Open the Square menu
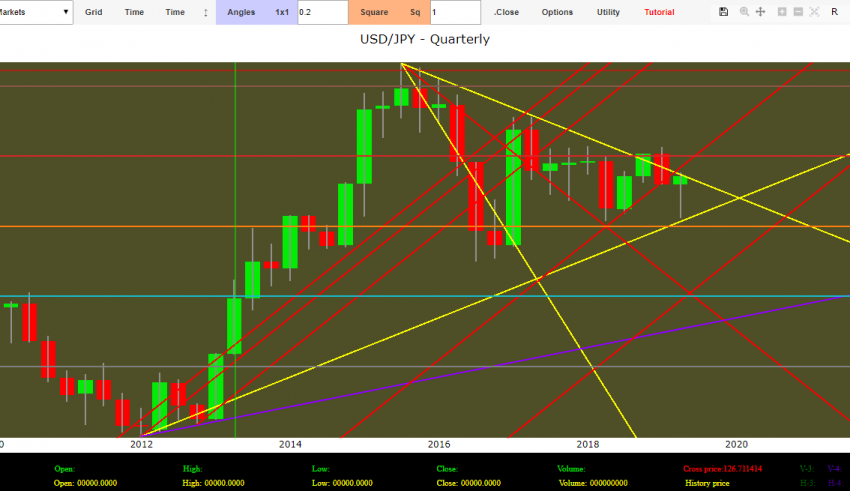Screen dimensions: 850x491 coord(374,12)
